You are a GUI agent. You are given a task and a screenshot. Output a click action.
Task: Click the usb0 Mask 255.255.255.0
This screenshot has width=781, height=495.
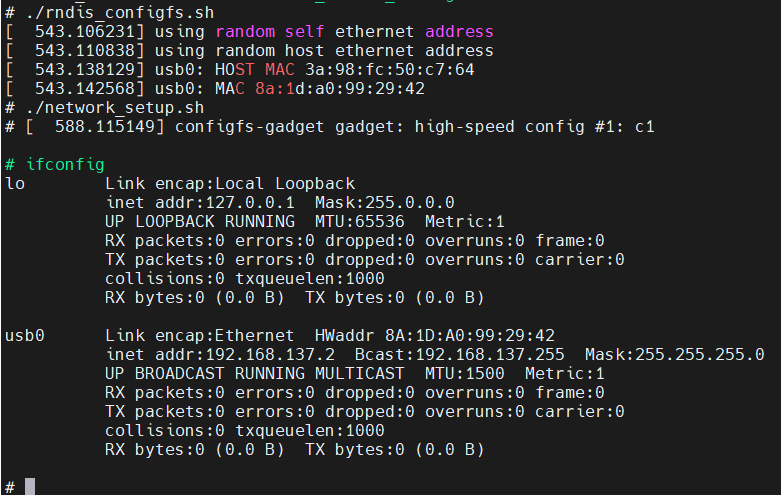pos(699,355)
